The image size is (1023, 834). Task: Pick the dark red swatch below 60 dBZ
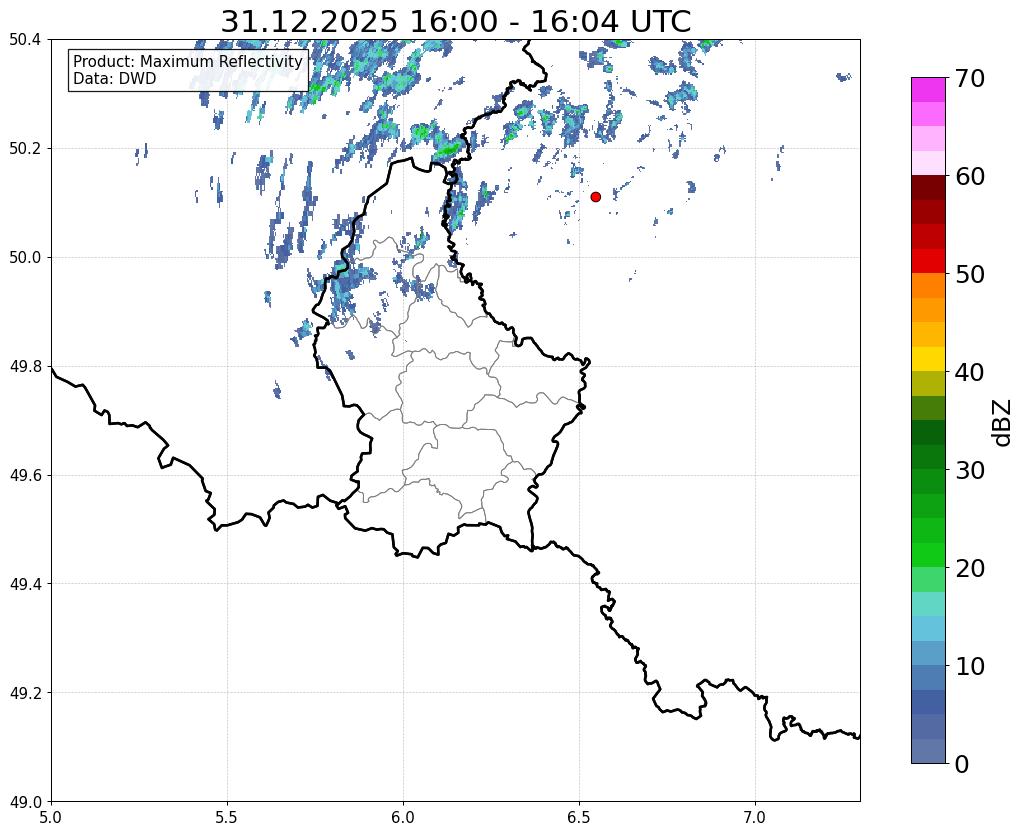pos(928,188)
